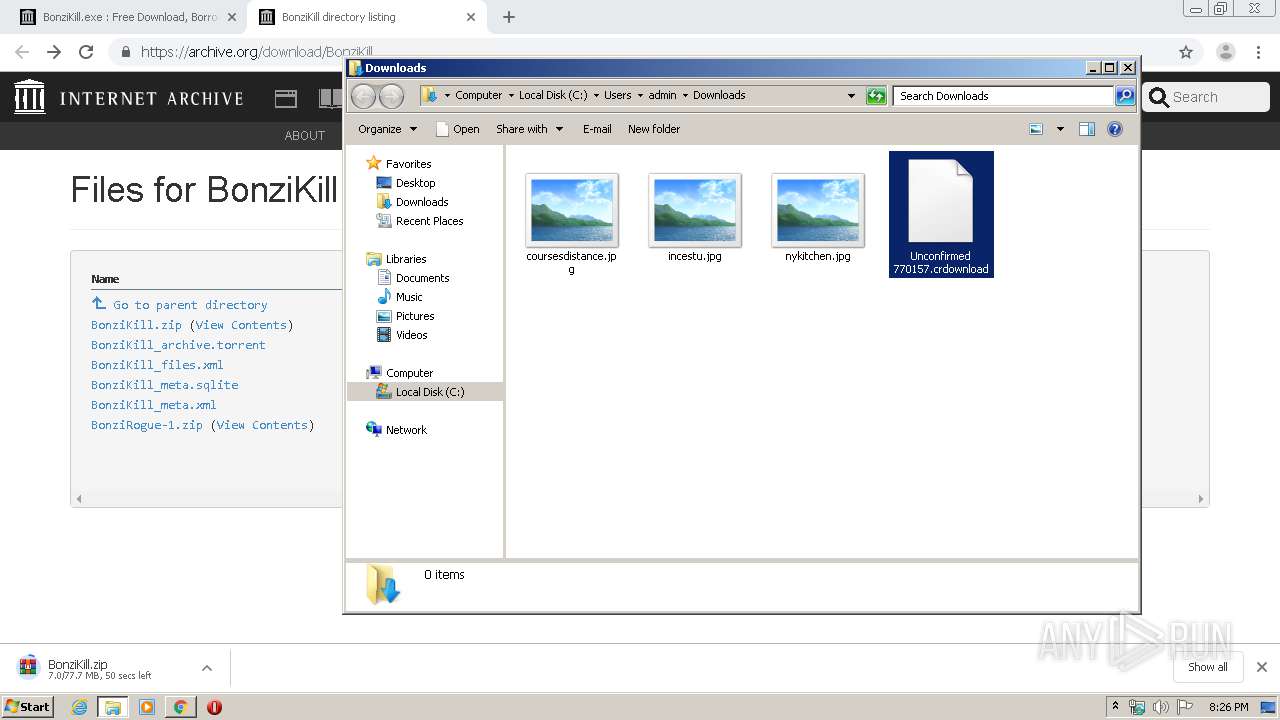Click the search magnifier in Explorer
Image resolution: width=1280 pixels, height=720 pixels.
coord(1125,96)
